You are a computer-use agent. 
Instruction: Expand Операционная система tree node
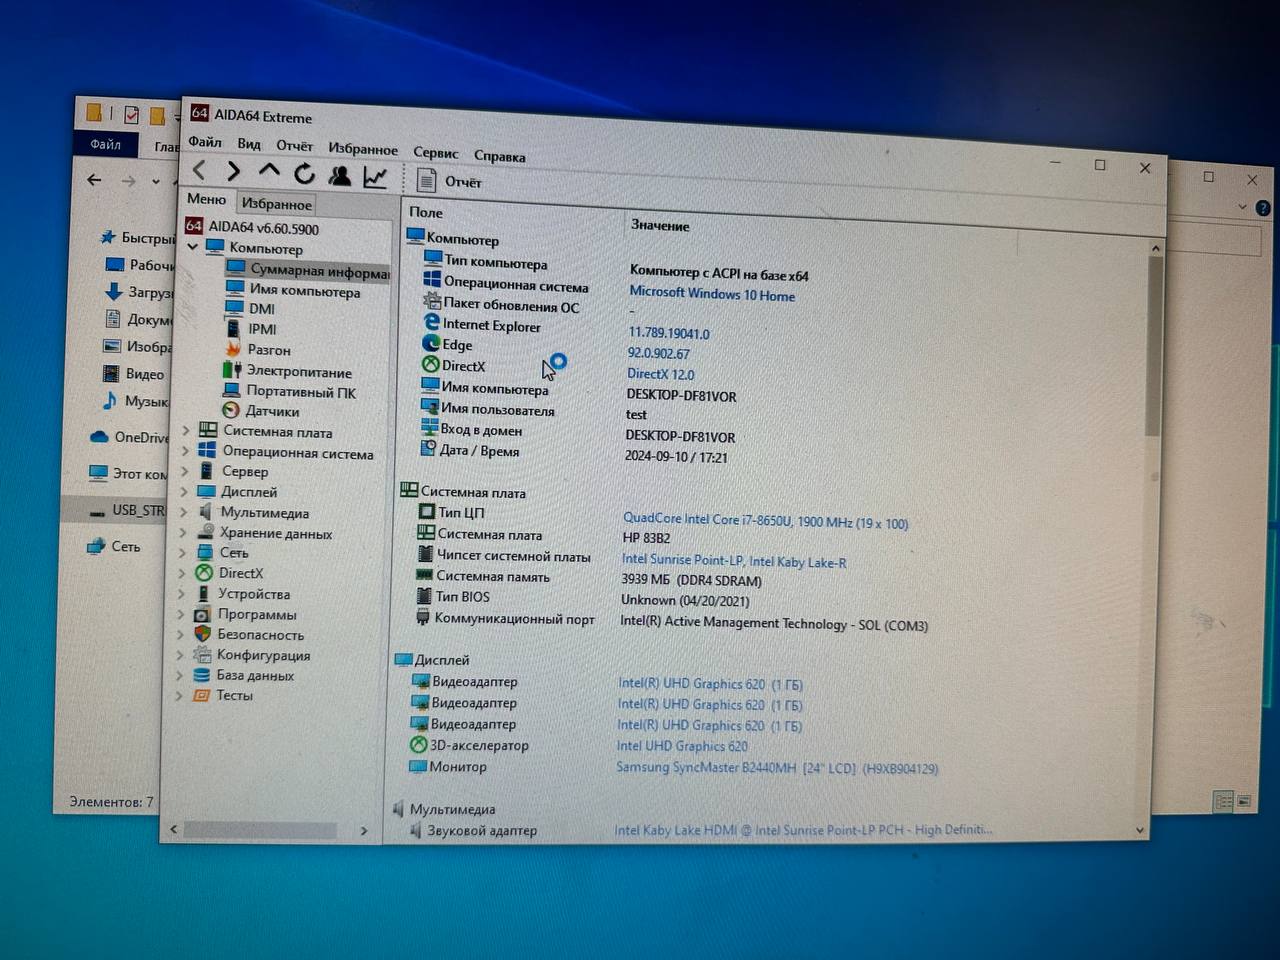tap(185, 451)
